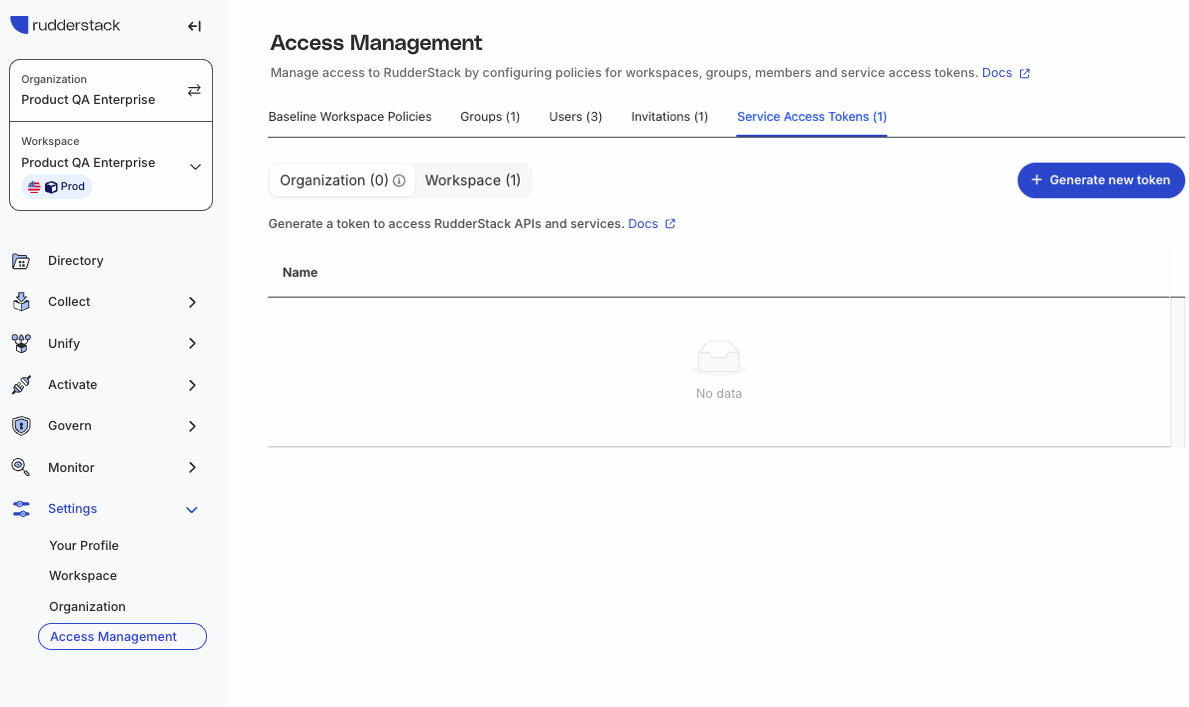Expand the Govern menu chevron
This screenshot has width=1189, height=707.
192,426
